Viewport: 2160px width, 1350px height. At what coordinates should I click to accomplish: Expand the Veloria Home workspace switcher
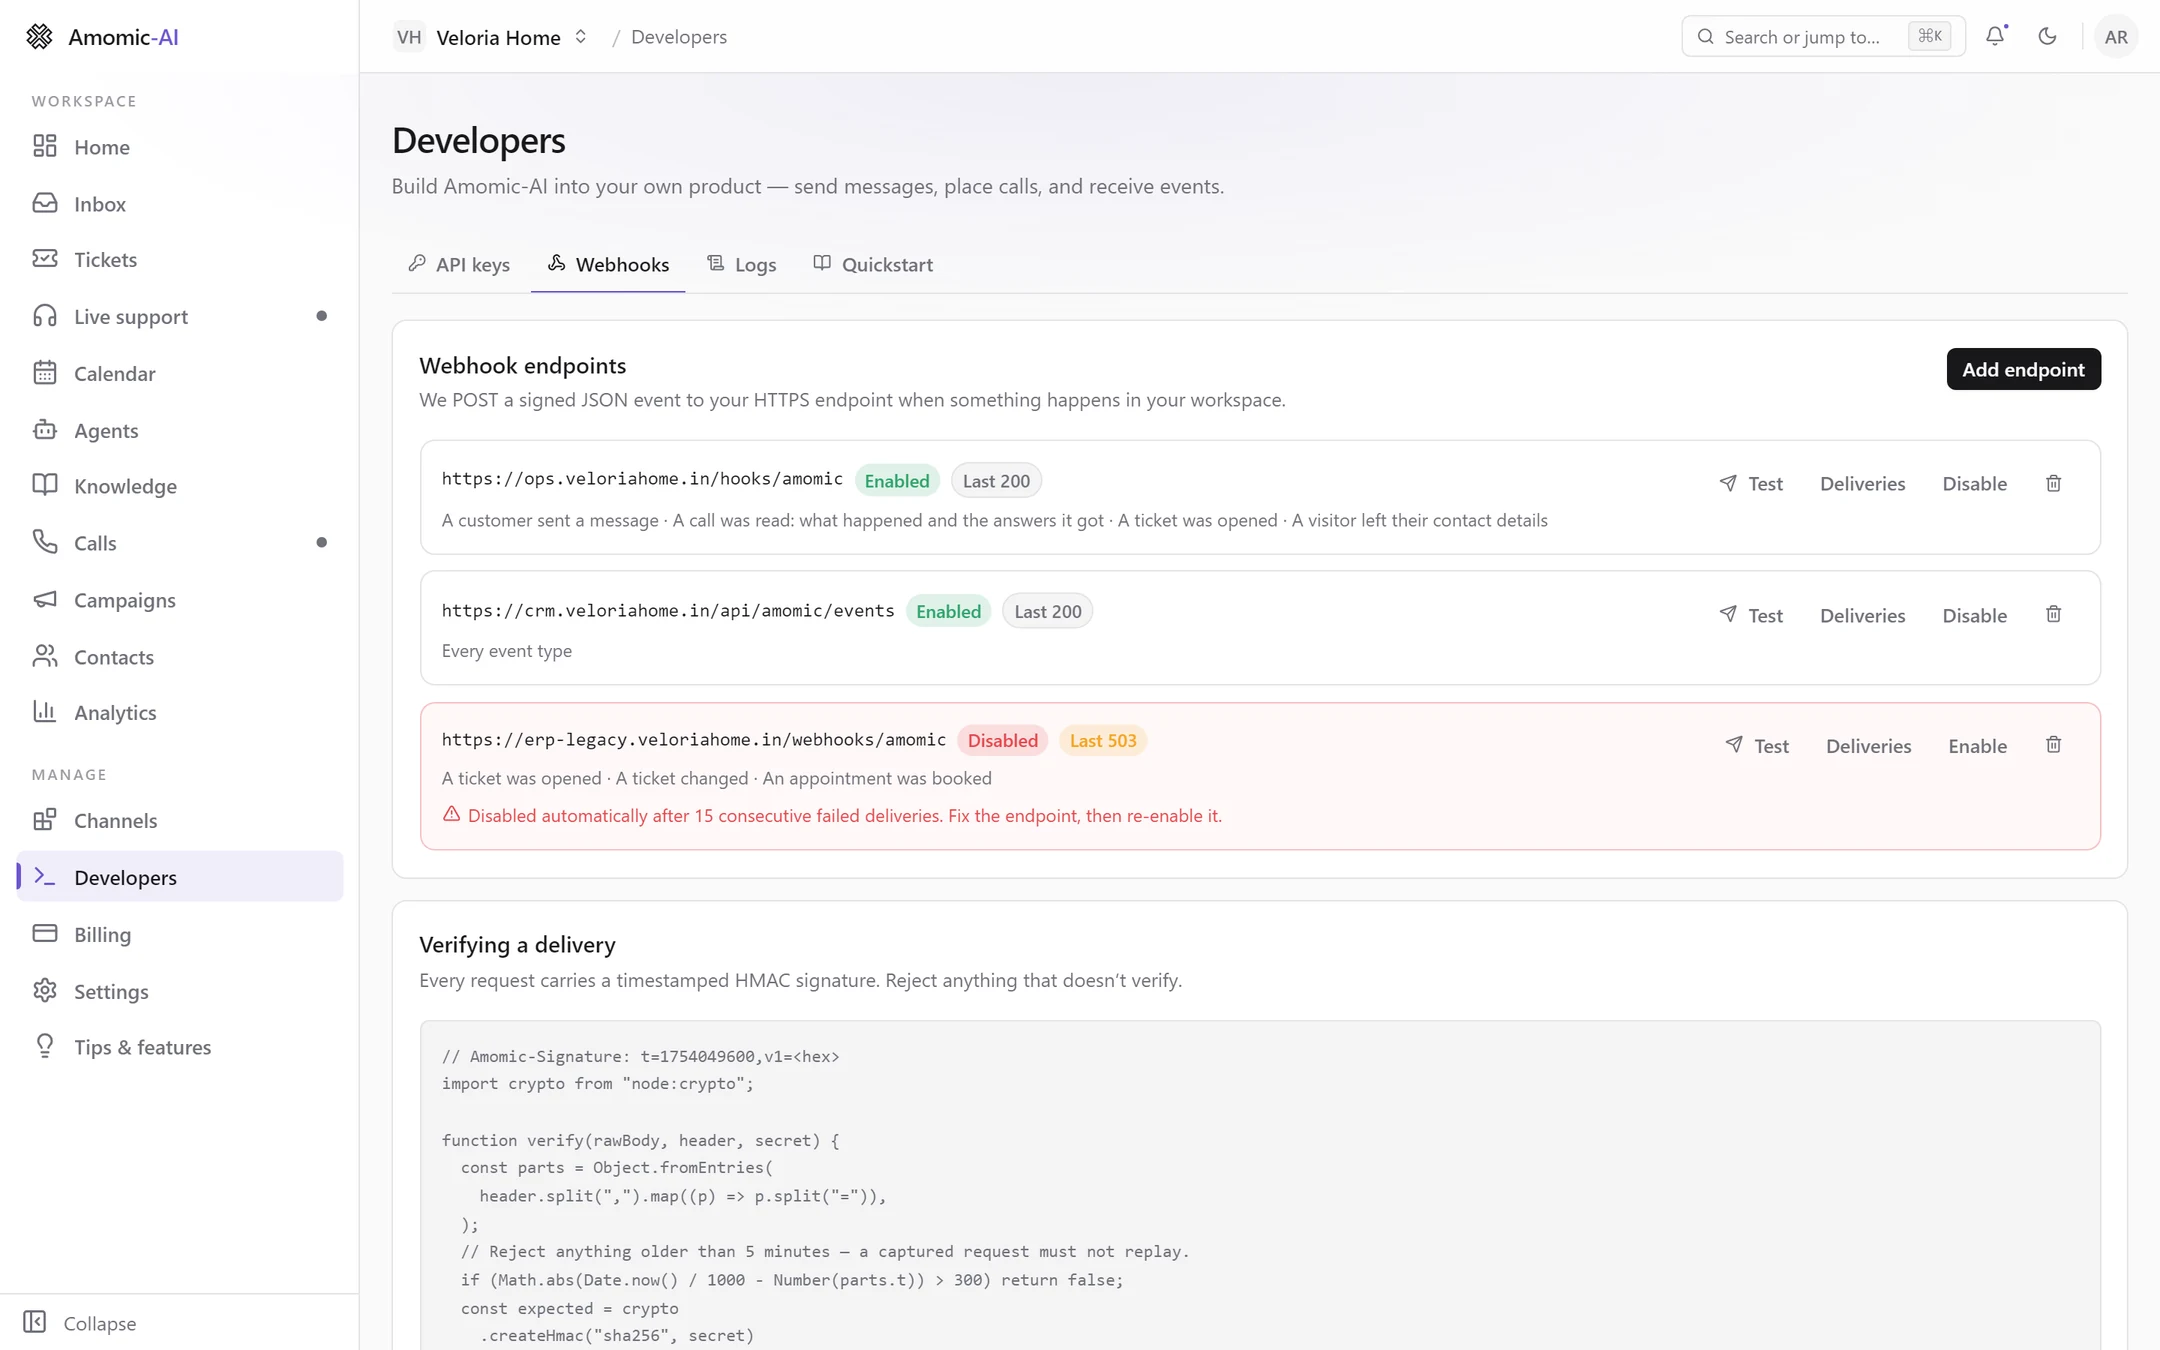pos(491,37)
